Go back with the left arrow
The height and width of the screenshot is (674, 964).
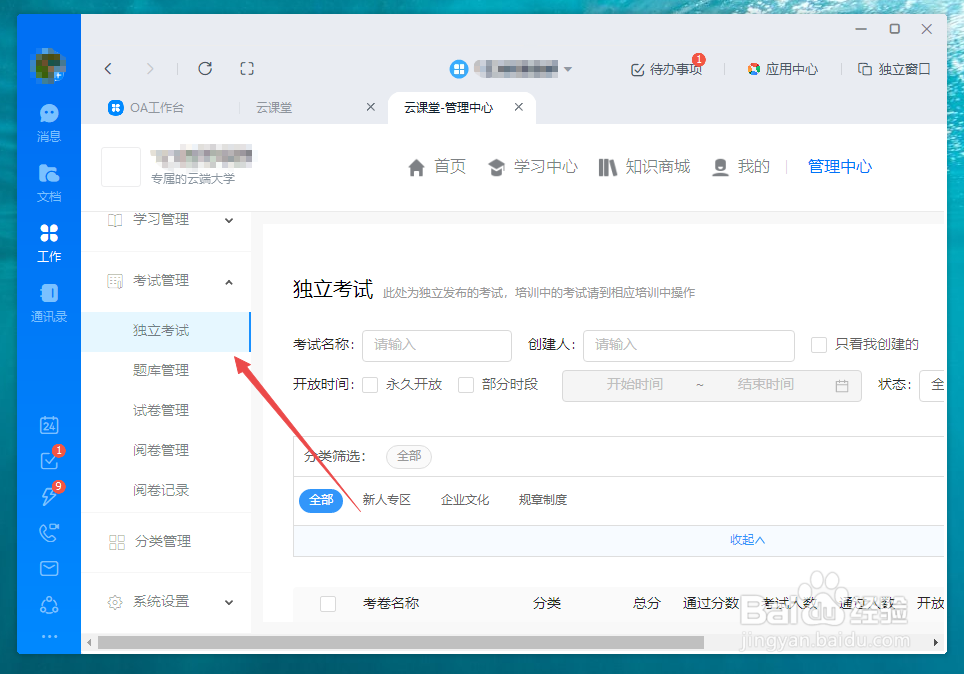tap(108, 69)
